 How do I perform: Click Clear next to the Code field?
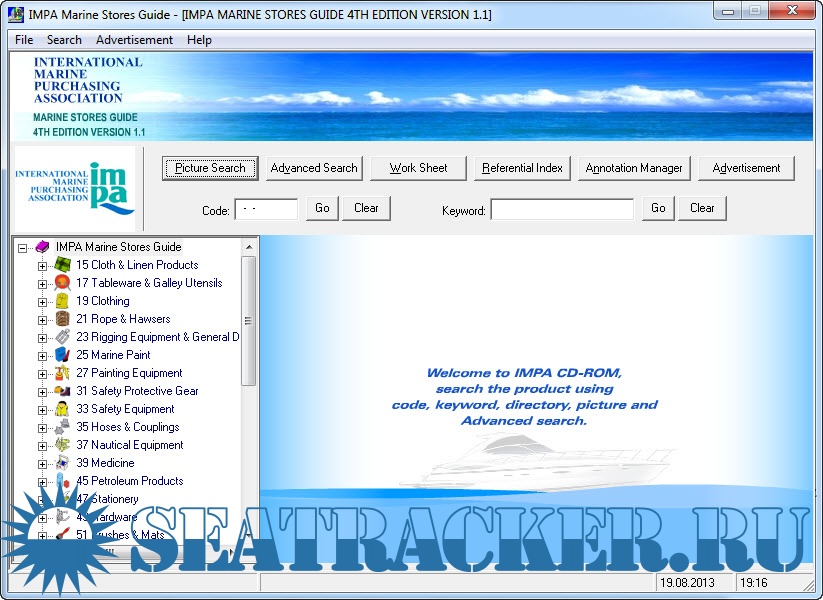point(366,208)
